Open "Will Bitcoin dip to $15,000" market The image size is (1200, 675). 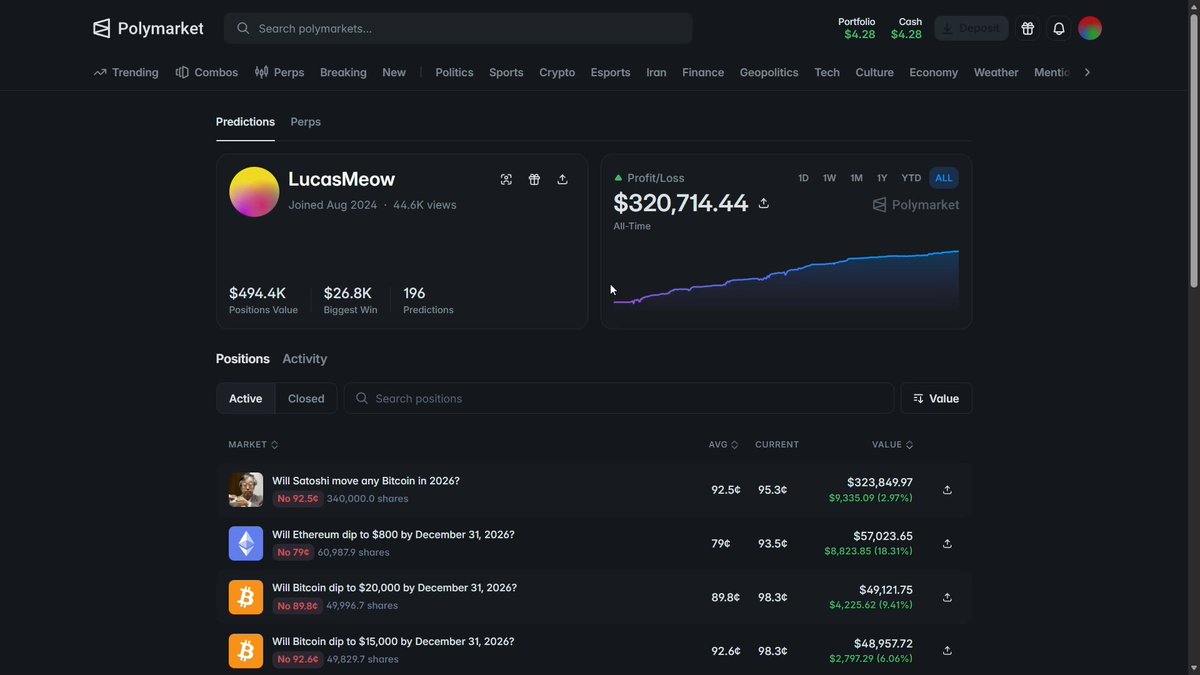(x=393, y=642)
